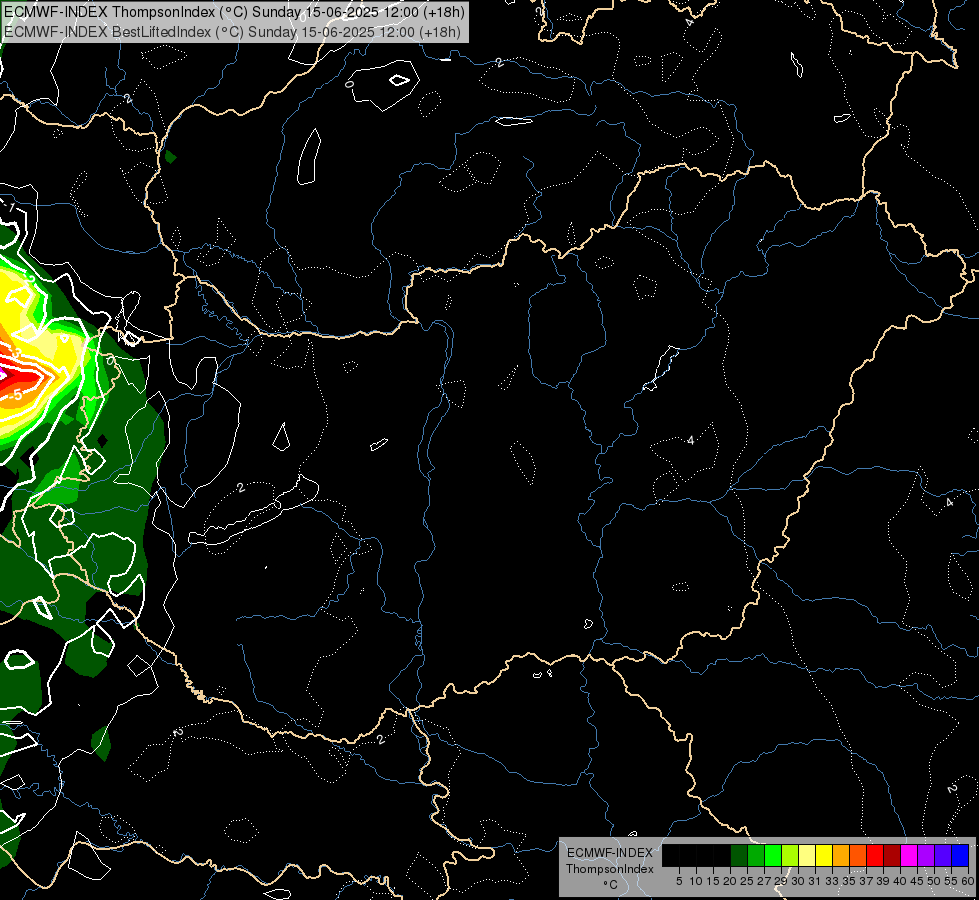Select the pale yellow 30–31 legend swatch
Viewport: 979px width, 900px height.
pos(807,855)
